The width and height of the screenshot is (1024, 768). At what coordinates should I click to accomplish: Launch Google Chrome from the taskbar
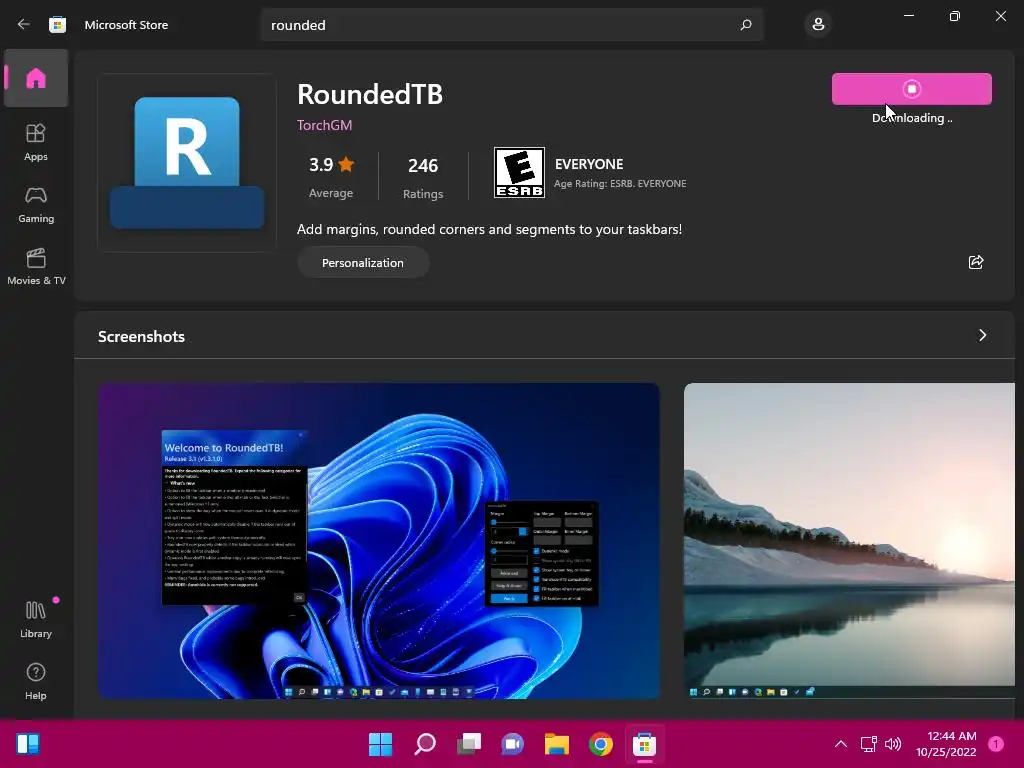[601, 743]
